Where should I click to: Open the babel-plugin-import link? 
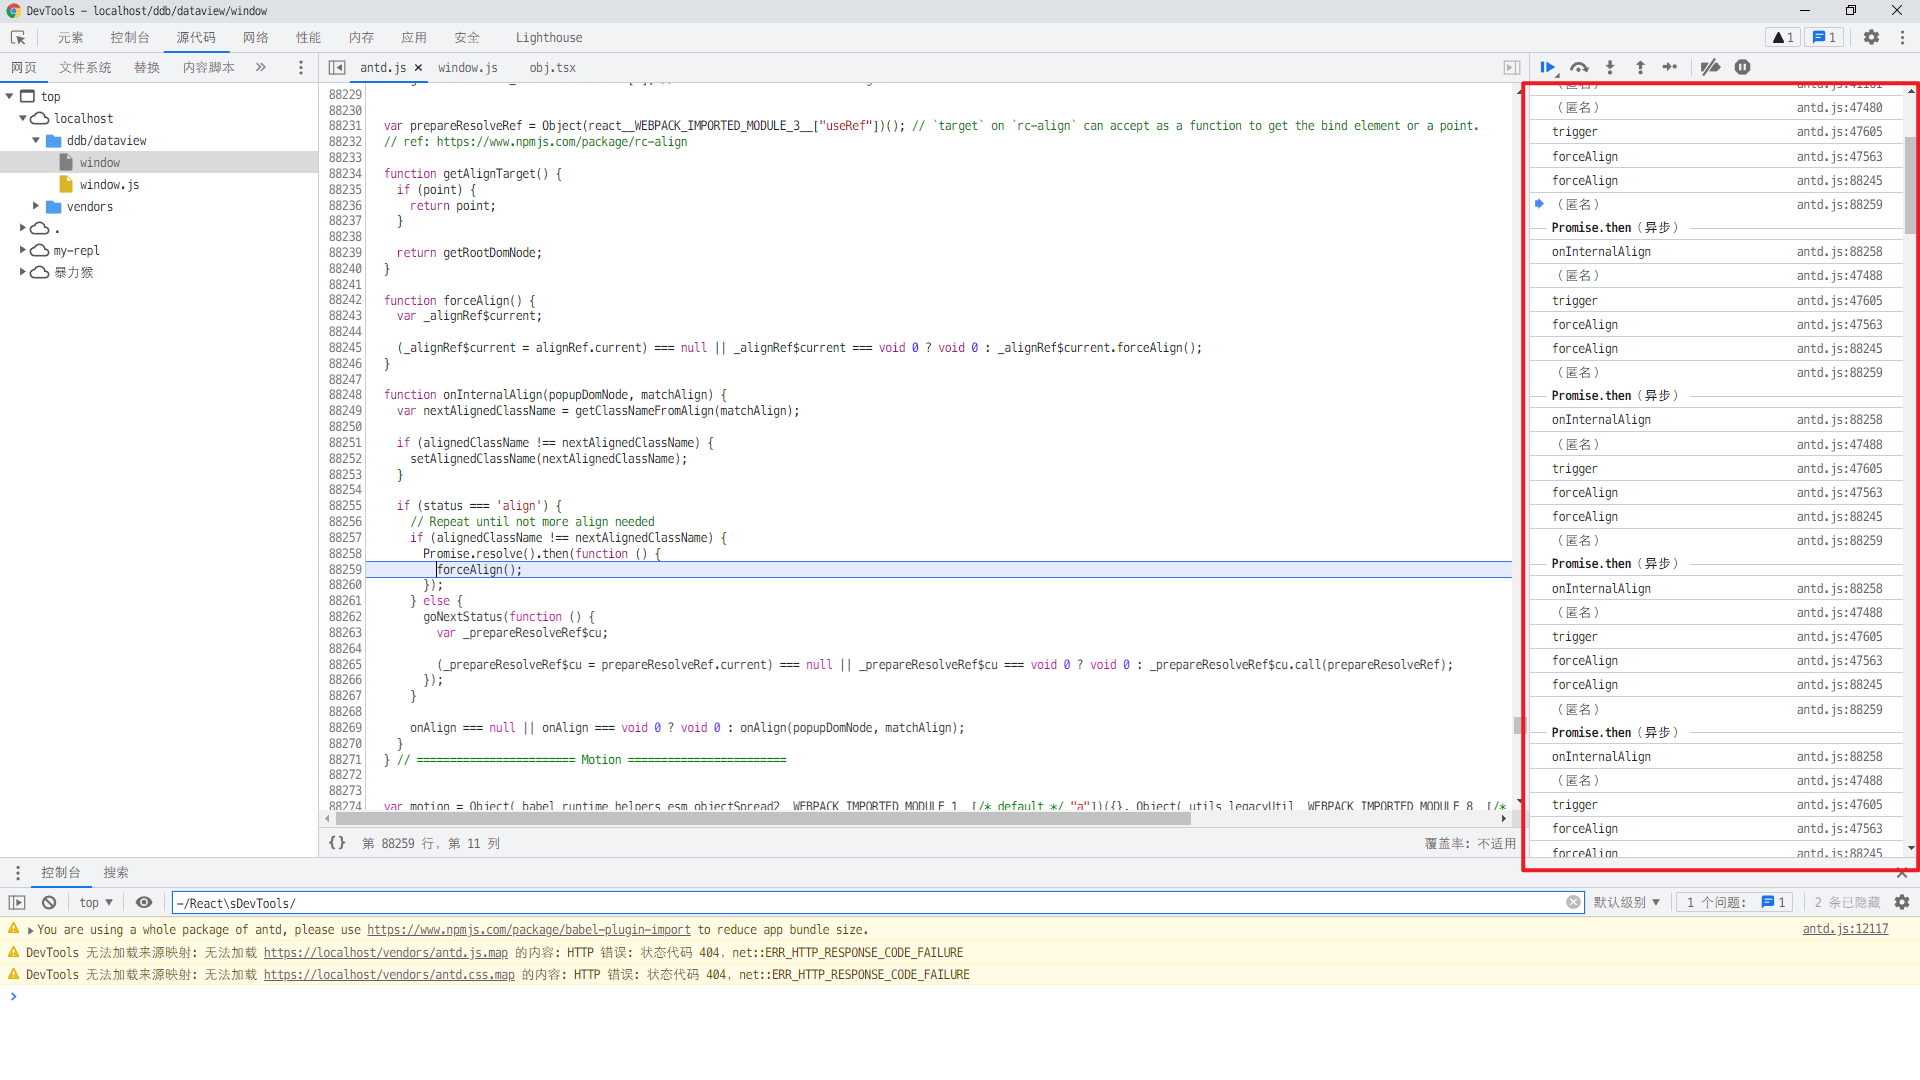(x=528, y=929)
